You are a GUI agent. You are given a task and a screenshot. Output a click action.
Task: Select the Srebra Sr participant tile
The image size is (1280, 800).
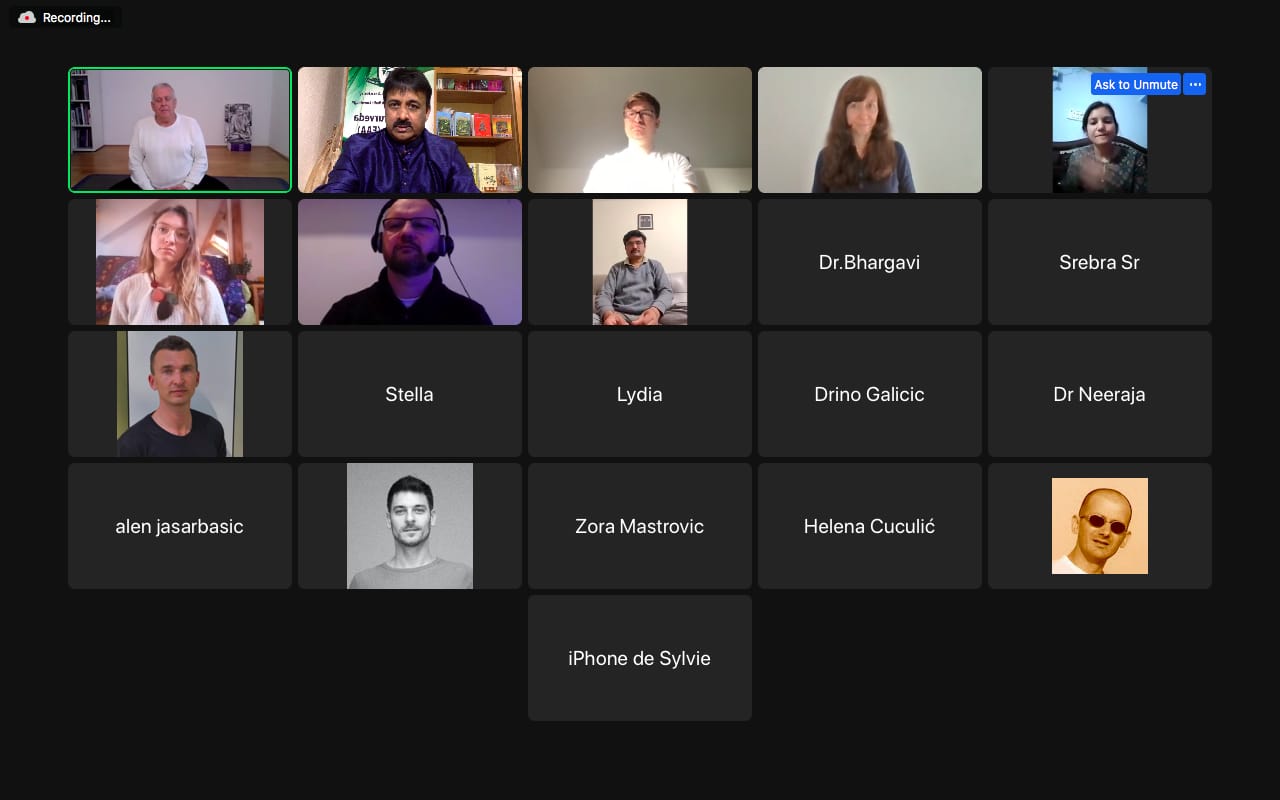pyautogui.click(x=1100, y=262)
